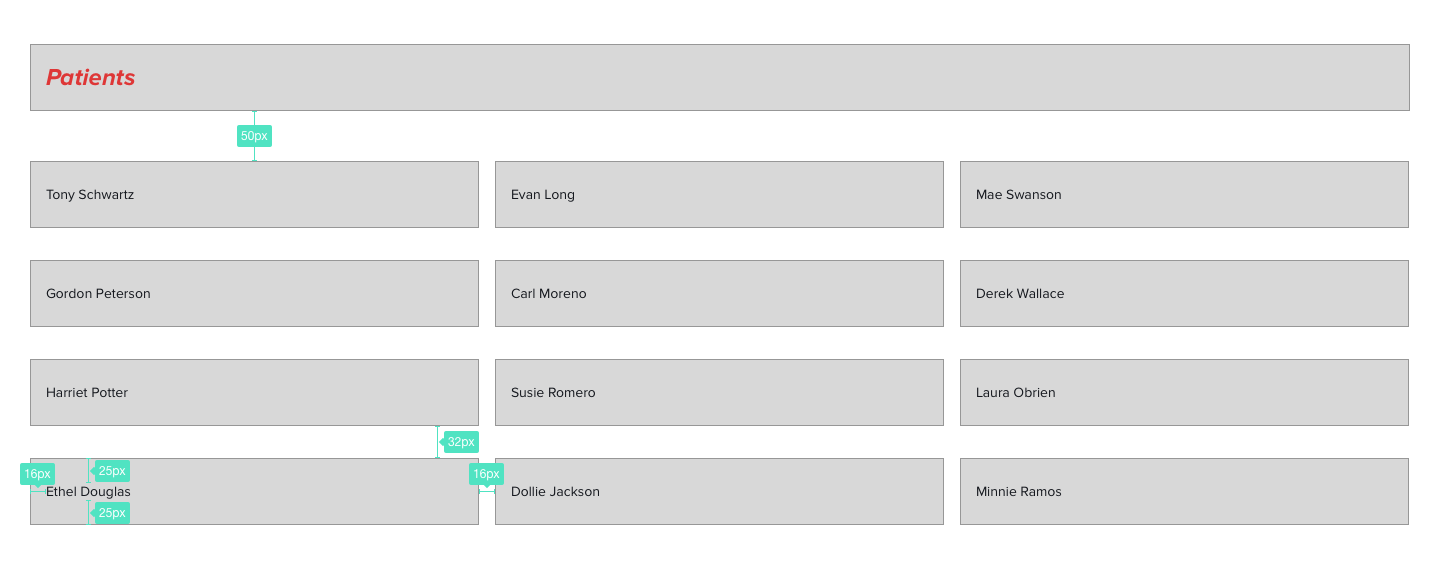Image resolution: width=1440 pixels, height=565 pixels.
Task: Click Carl Moreno patient card
Action: pos(719,293)
